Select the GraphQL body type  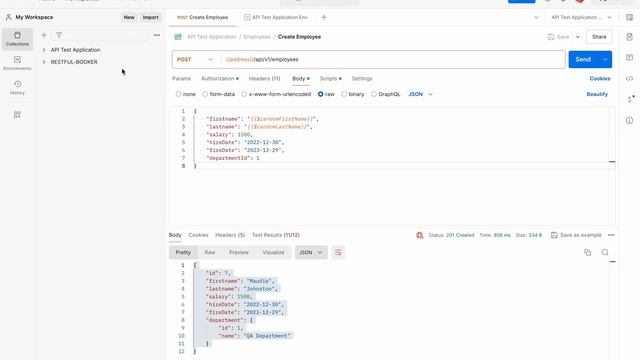[374, 94]
